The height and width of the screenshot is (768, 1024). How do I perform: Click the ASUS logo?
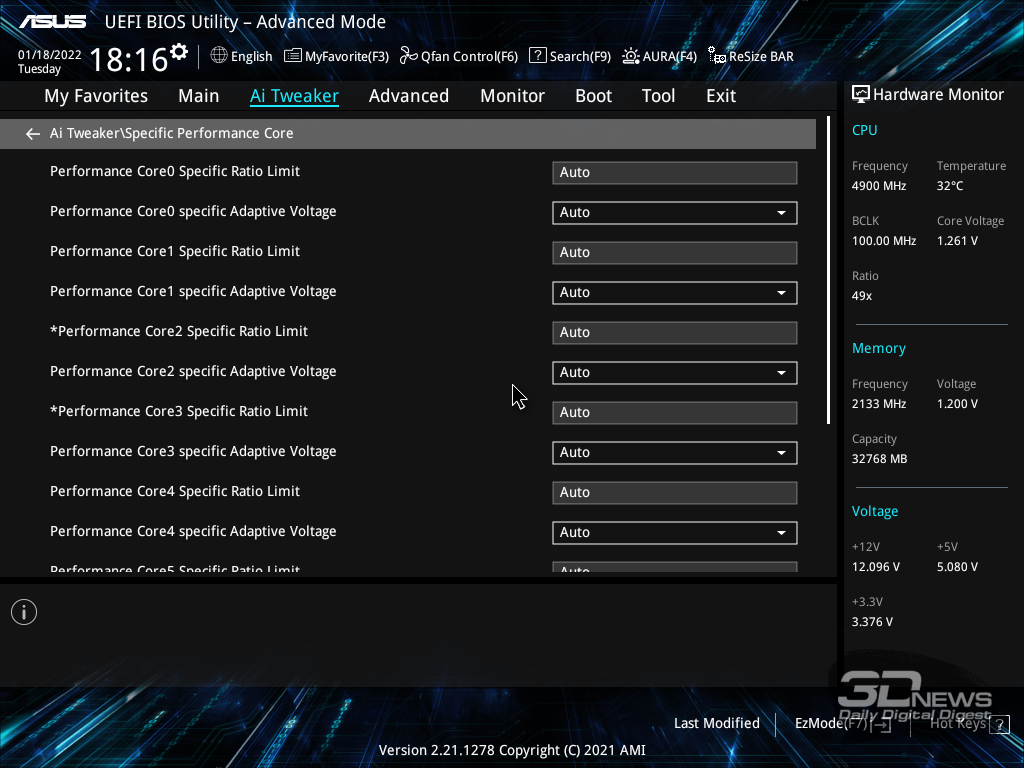coord(52,22)
